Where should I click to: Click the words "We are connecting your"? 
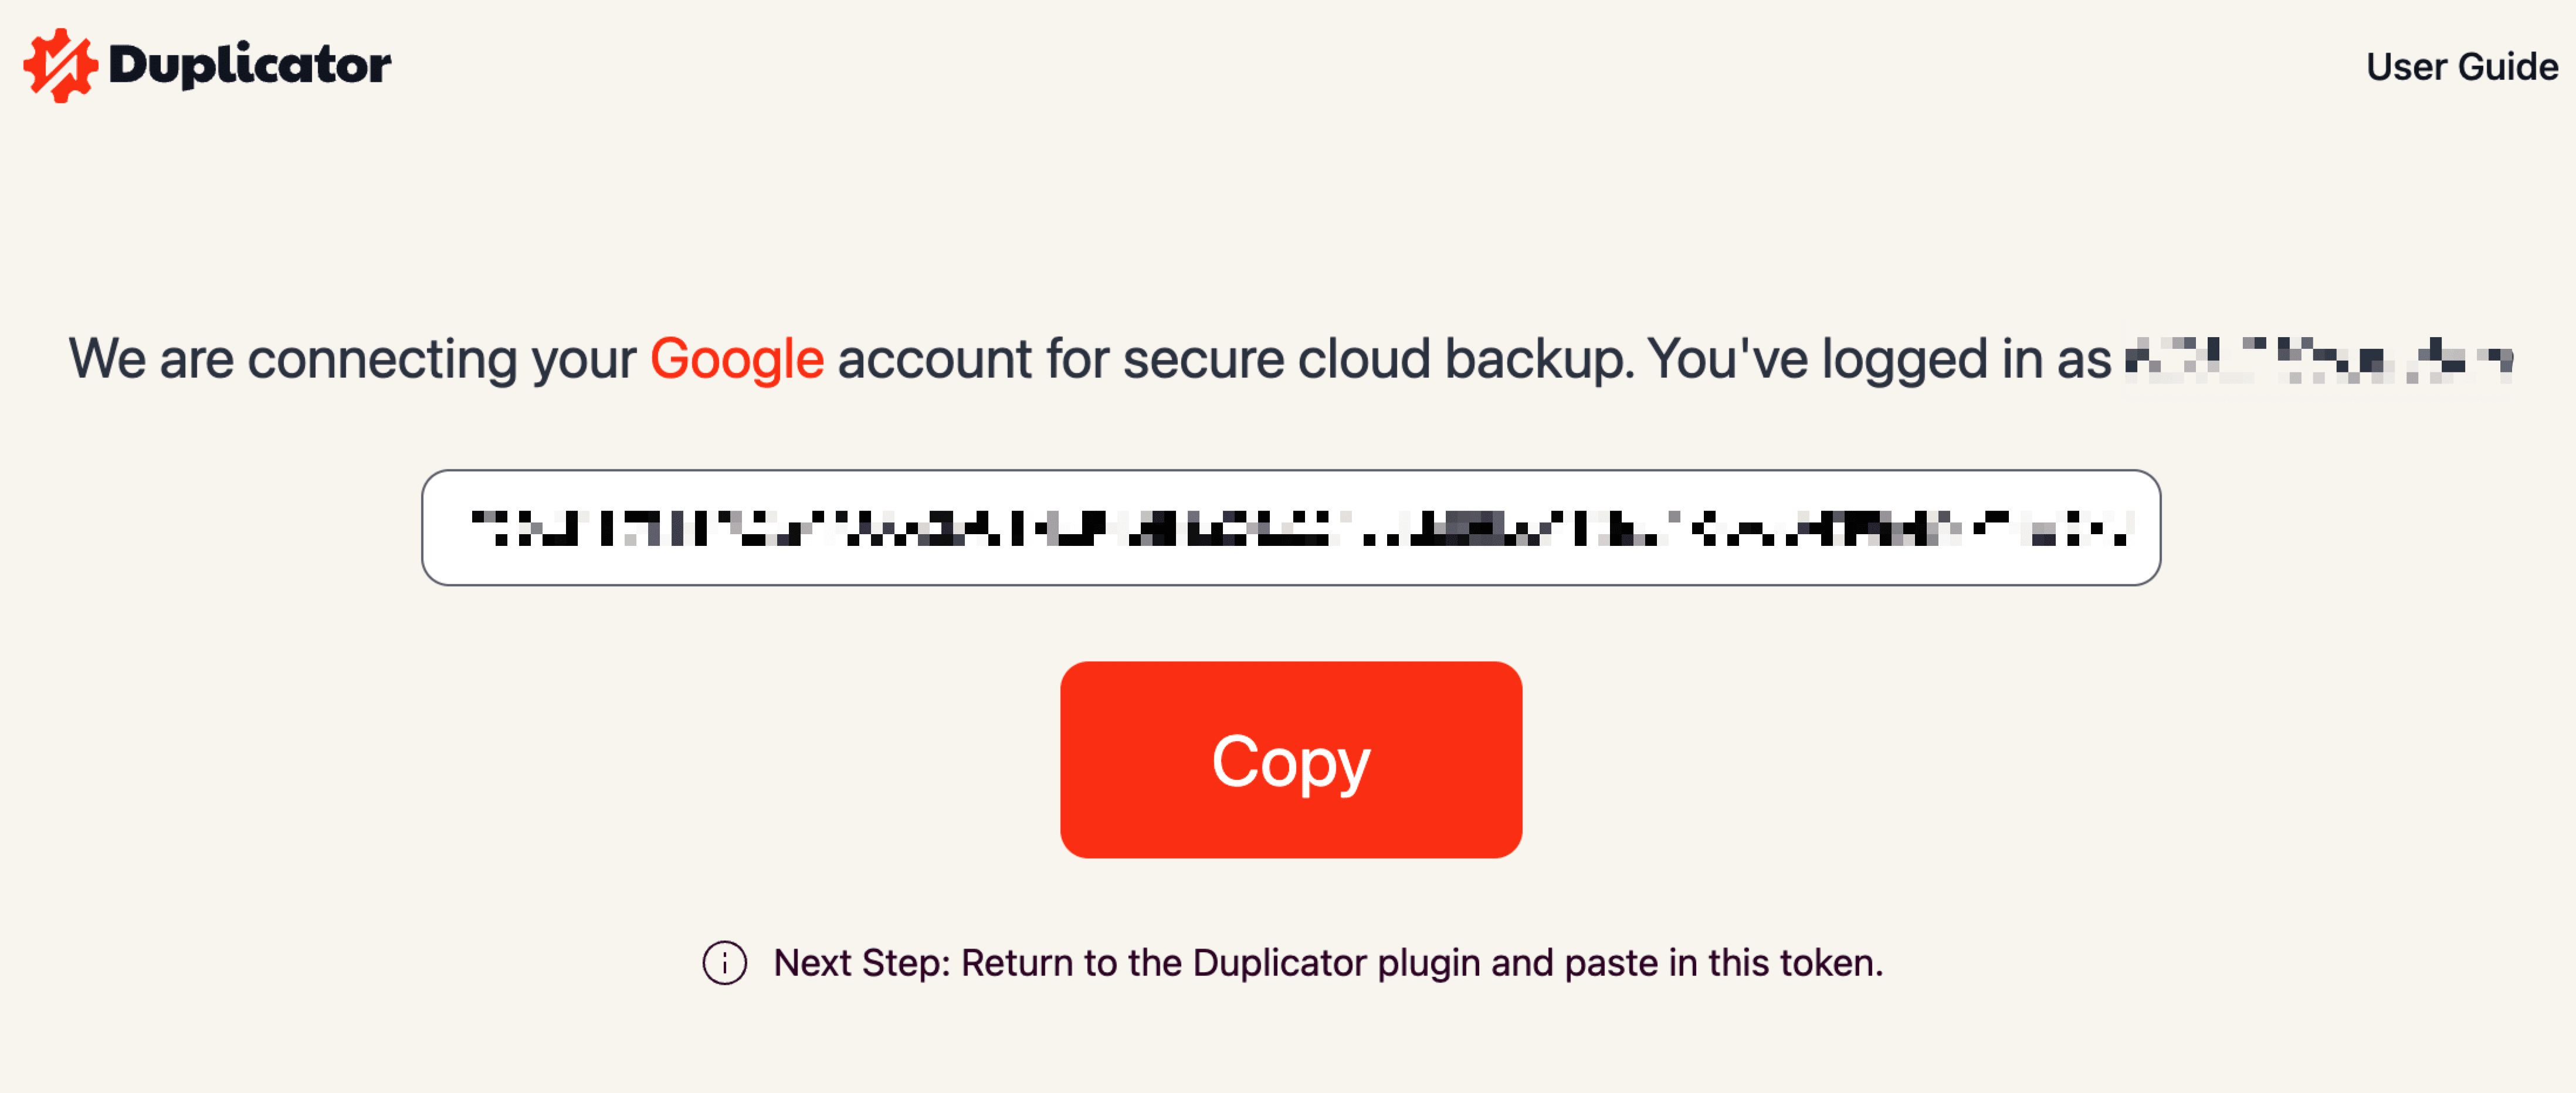tap(352, 359)
